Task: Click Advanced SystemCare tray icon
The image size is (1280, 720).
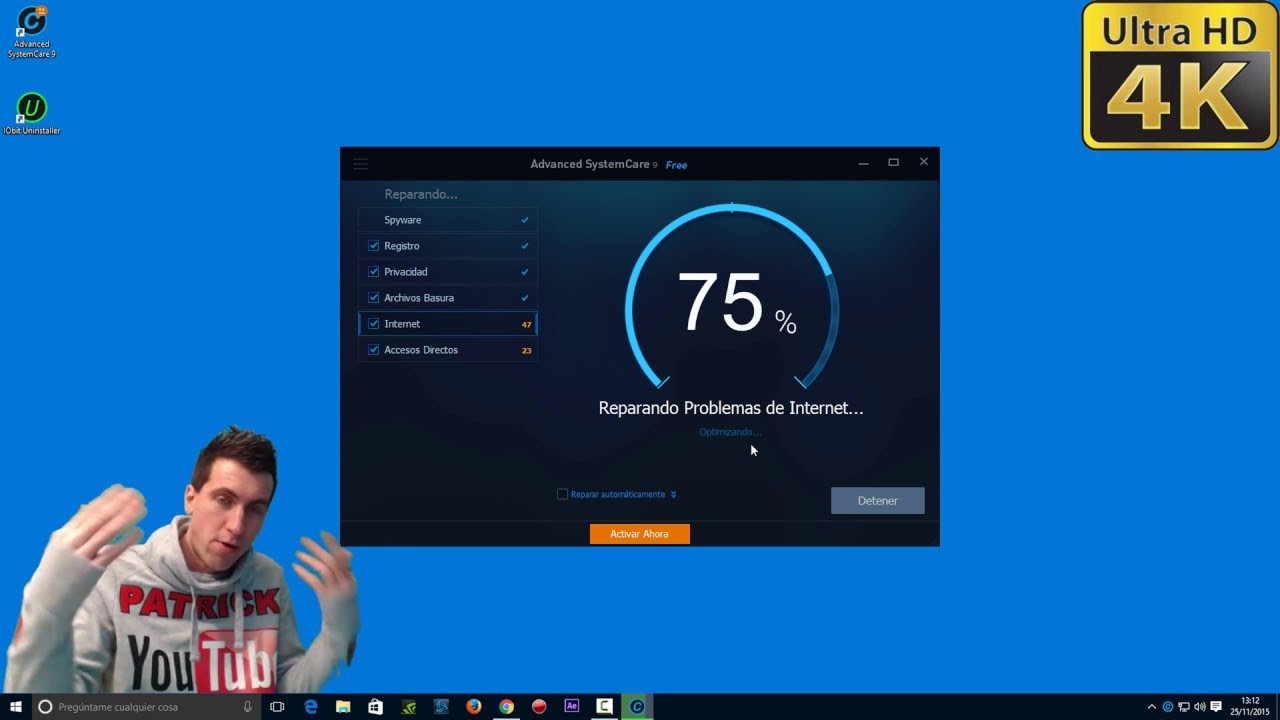Action: pyautogui.click(x=1167, y=707)
